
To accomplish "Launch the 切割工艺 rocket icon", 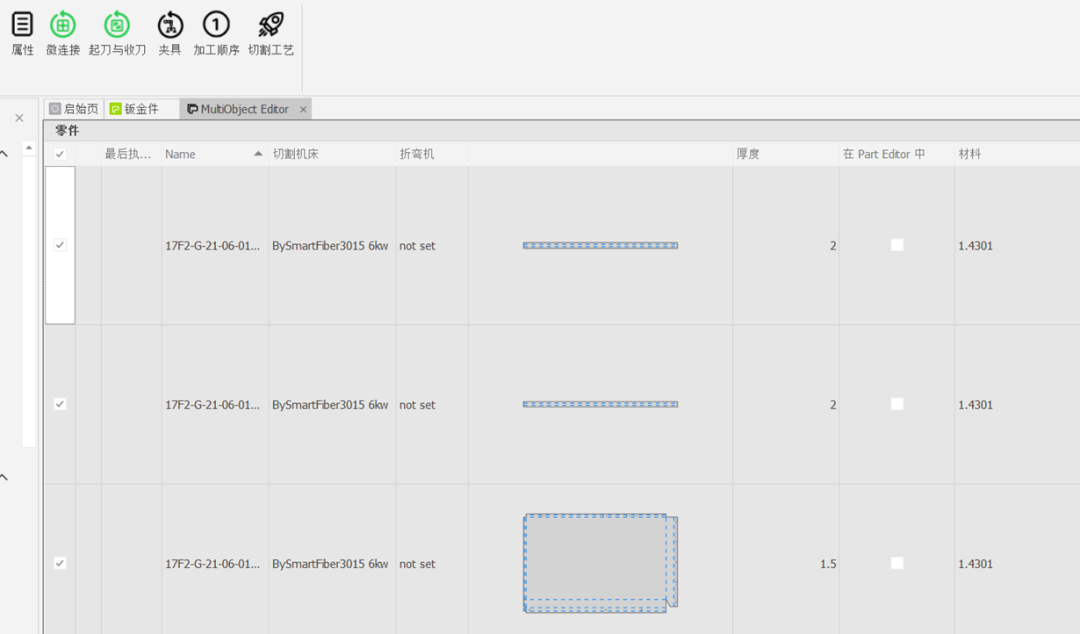I will [x=270, y=26].
